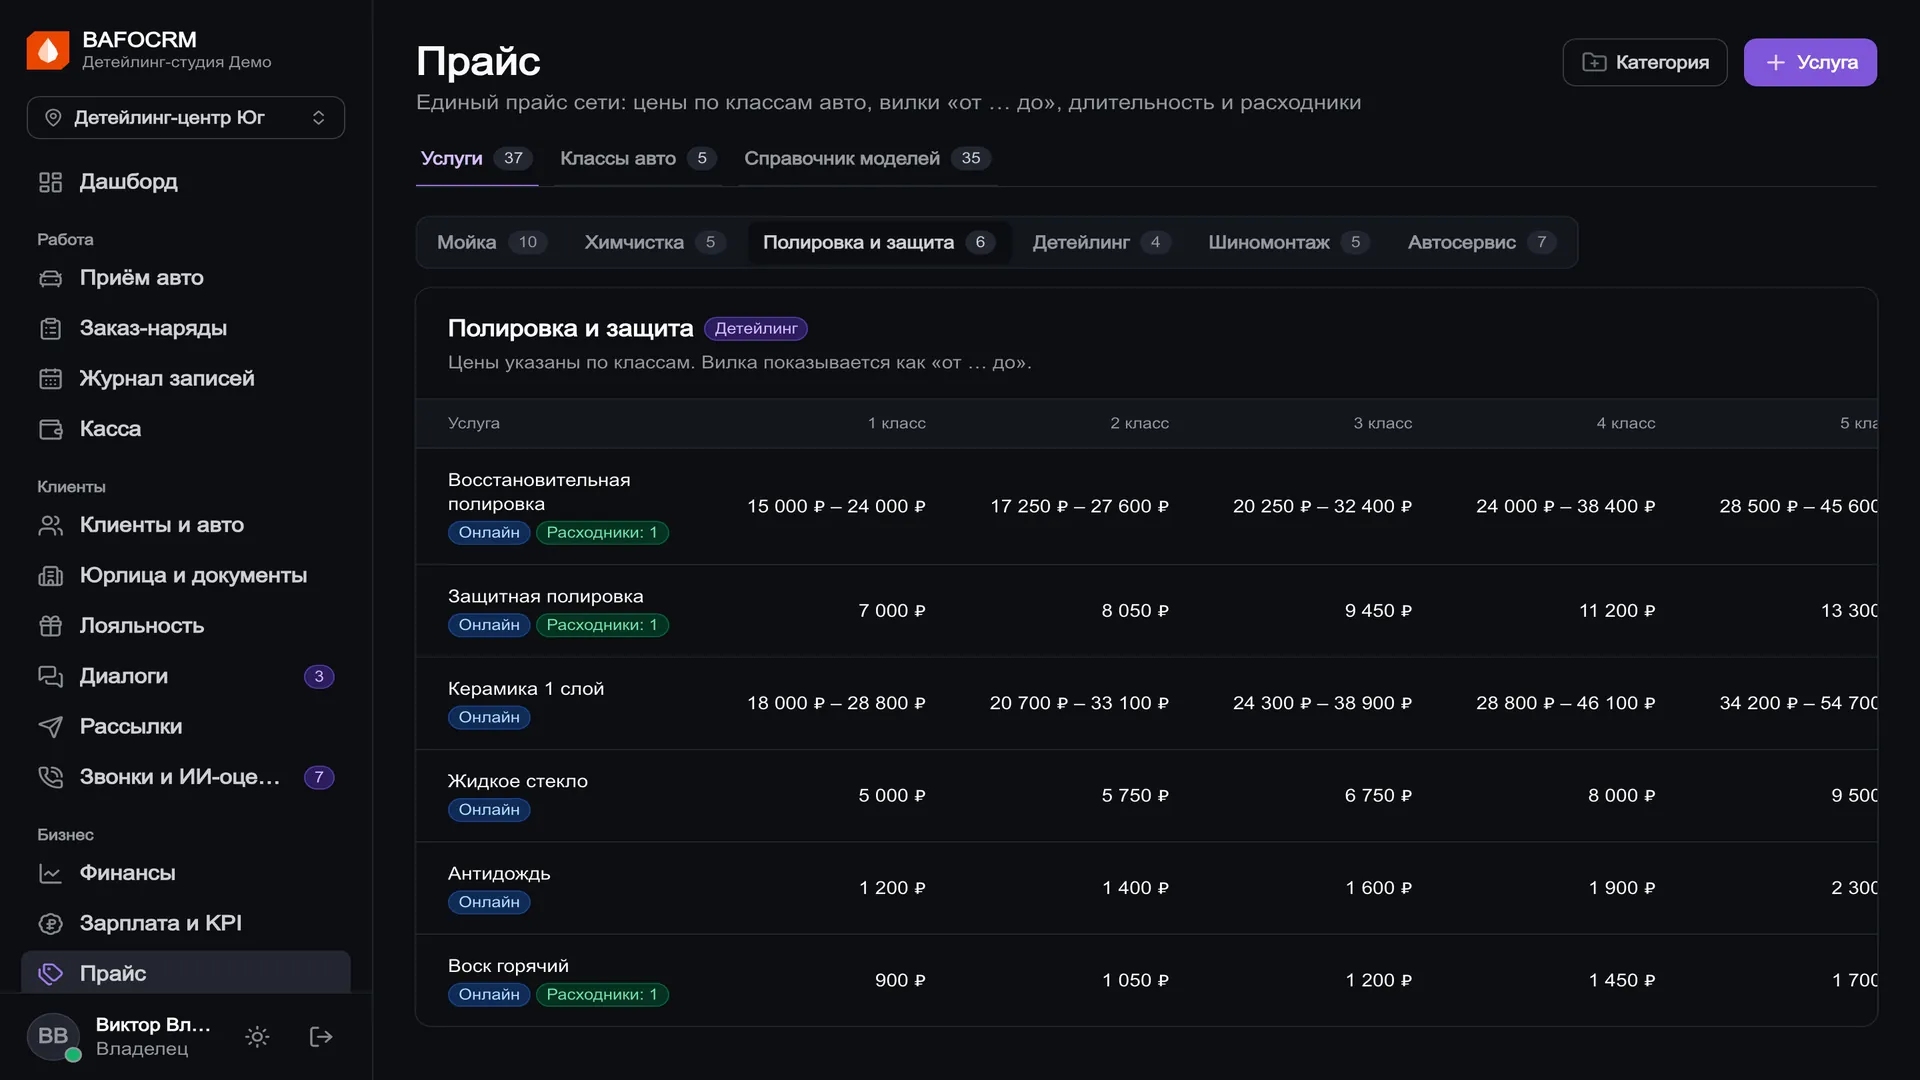Open the Дашборд grid icon
1920x1080 pixels.
coord(50,182)
